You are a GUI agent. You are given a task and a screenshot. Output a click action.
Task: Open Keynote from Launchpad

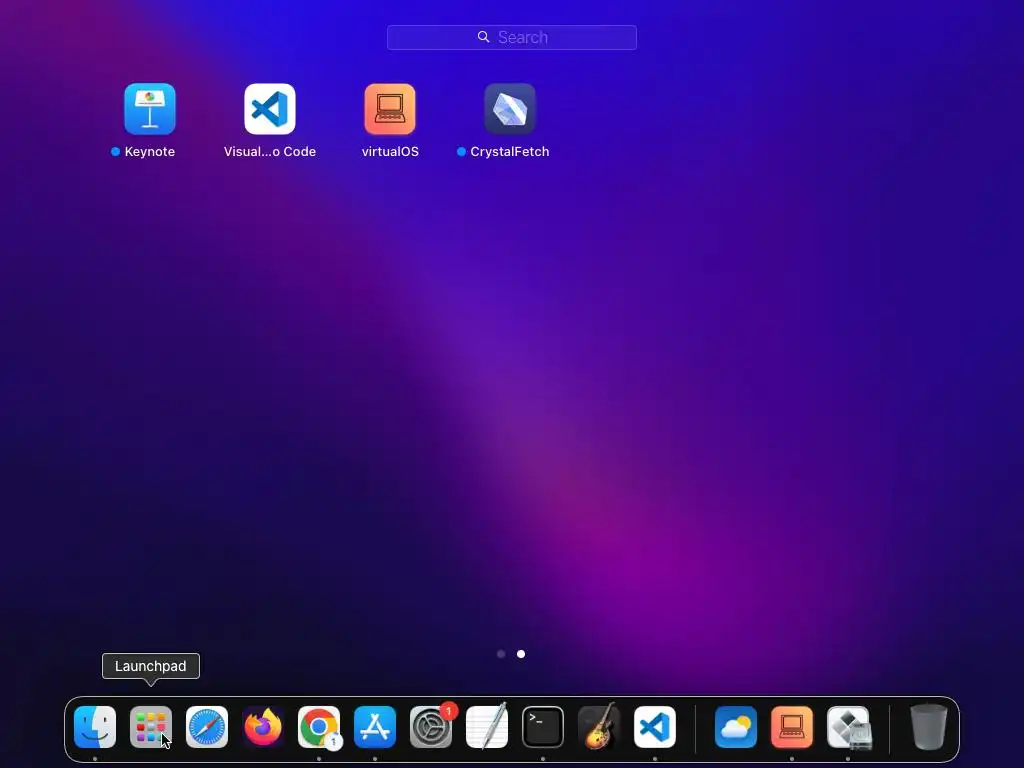[150, 108]
